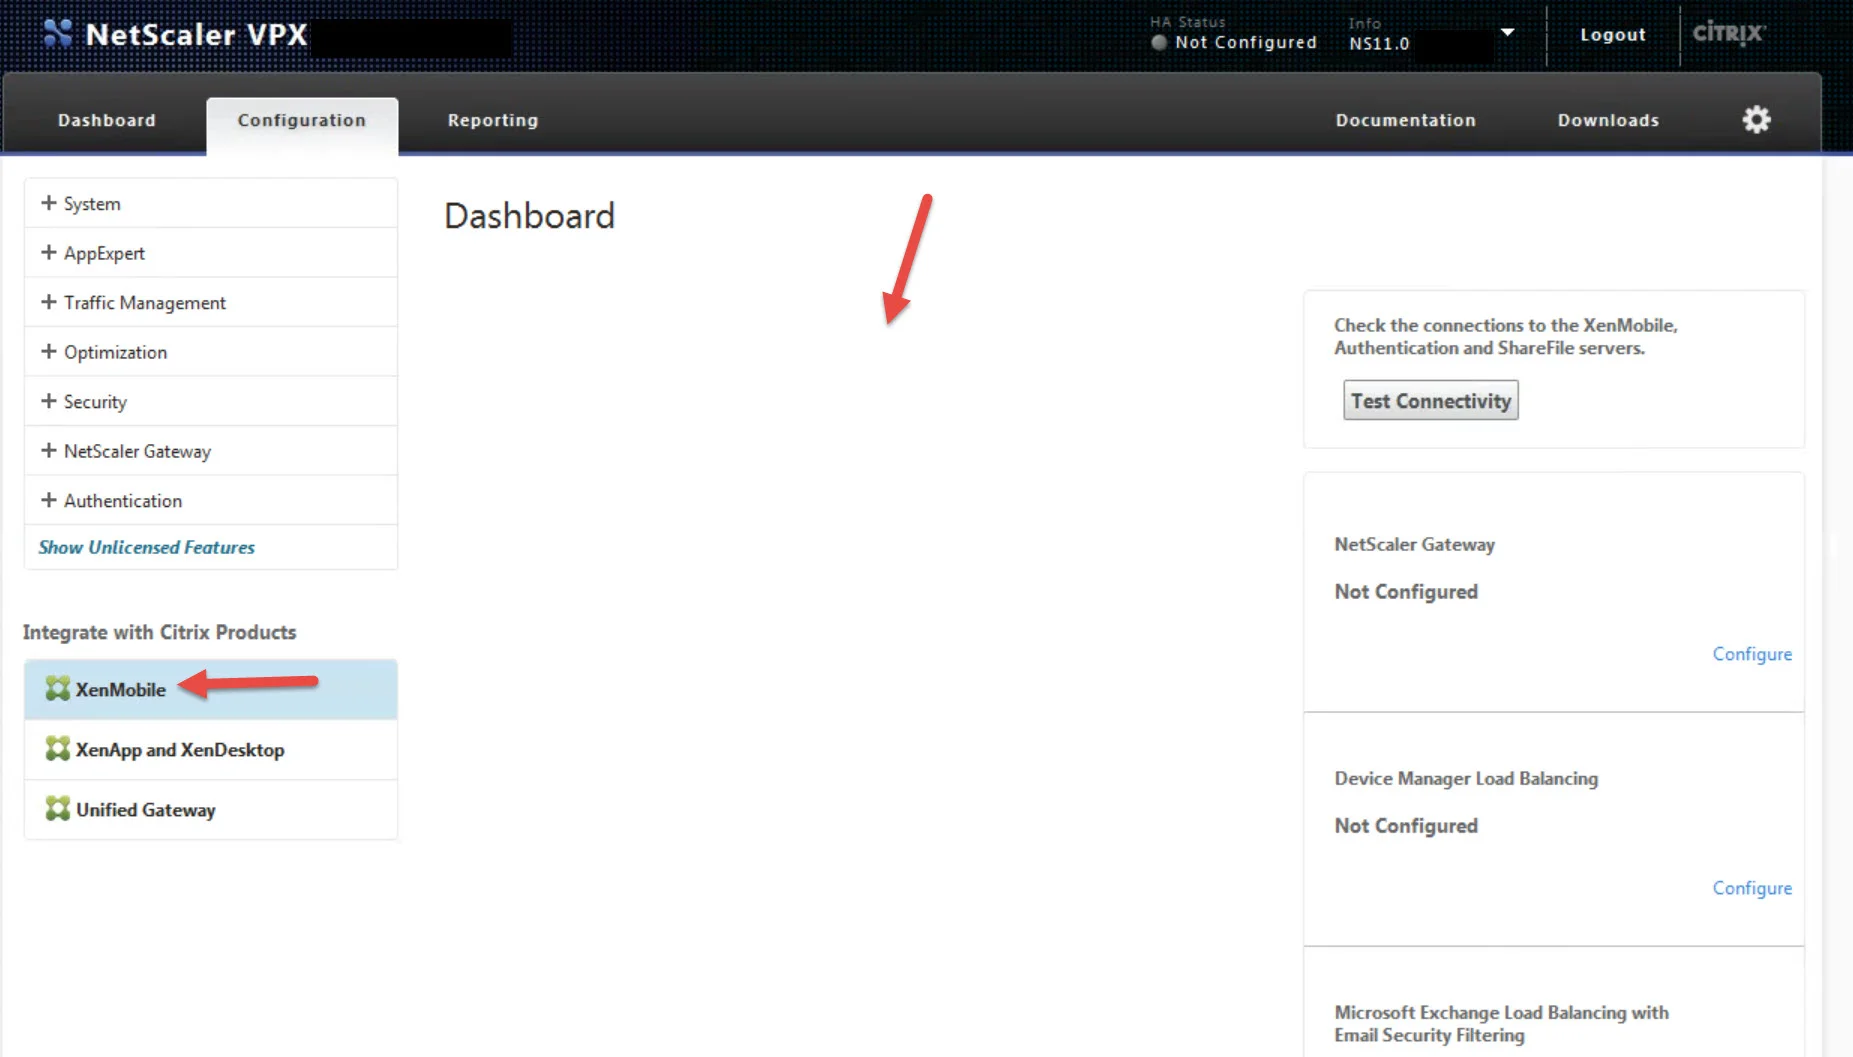Click NetScaler Gateway Not Configured status
Viewport: 1853px width, 1057px height.
(1406, 592)
